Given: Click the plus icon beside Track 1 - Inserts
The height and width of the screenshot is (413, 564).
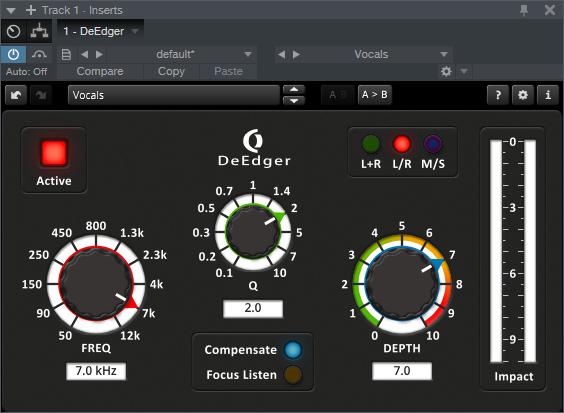Looking at the screenshot, I should [x=31, y=10].
